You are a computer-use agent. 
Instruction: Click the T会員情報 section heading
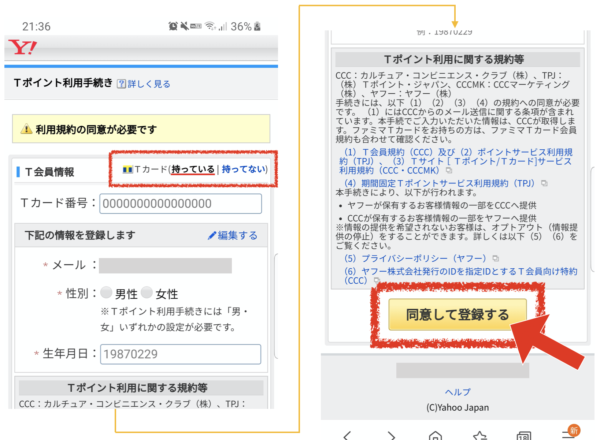50,172
